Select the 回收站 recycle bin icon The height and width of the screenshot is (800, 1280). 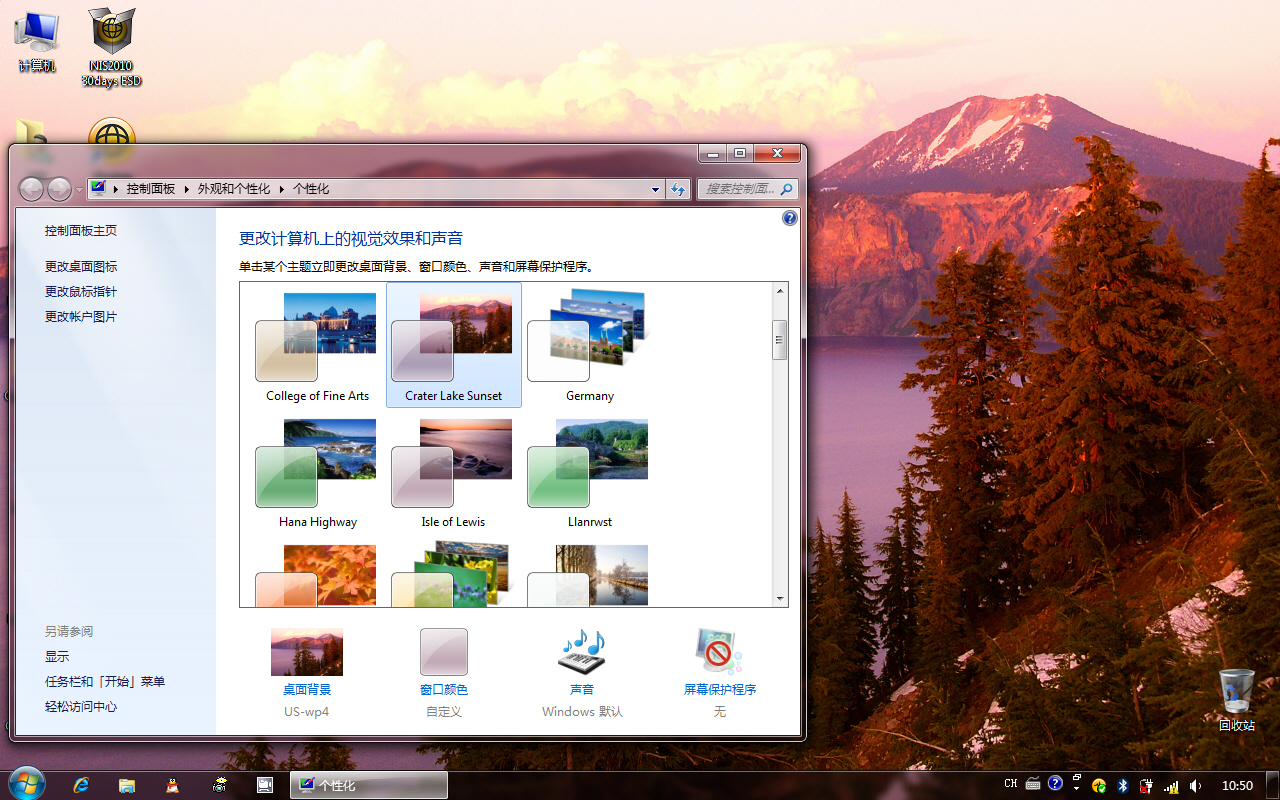click(1237, 700)
